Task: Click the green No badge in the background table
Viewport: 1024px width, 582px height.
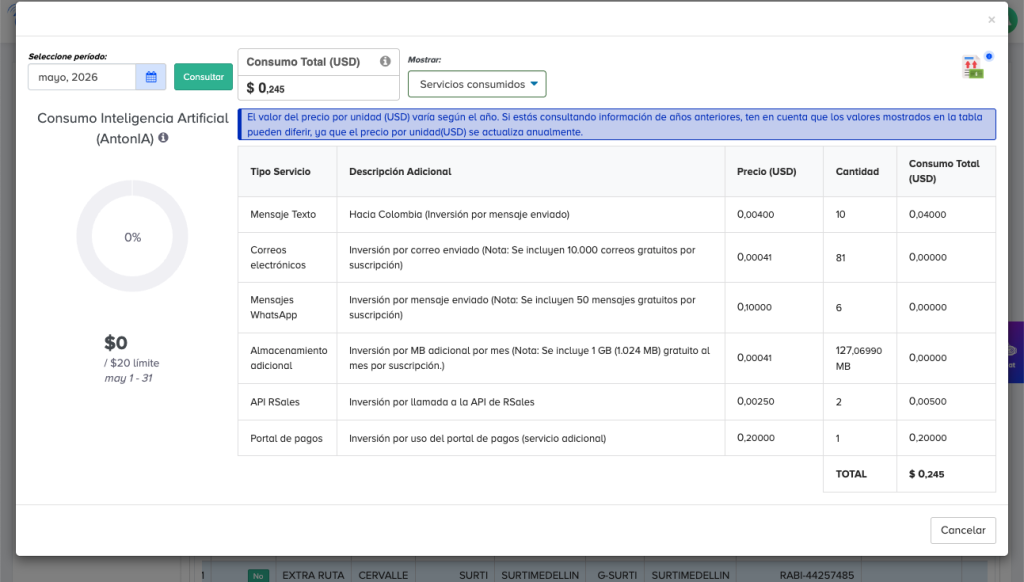Action: point(258,575)
